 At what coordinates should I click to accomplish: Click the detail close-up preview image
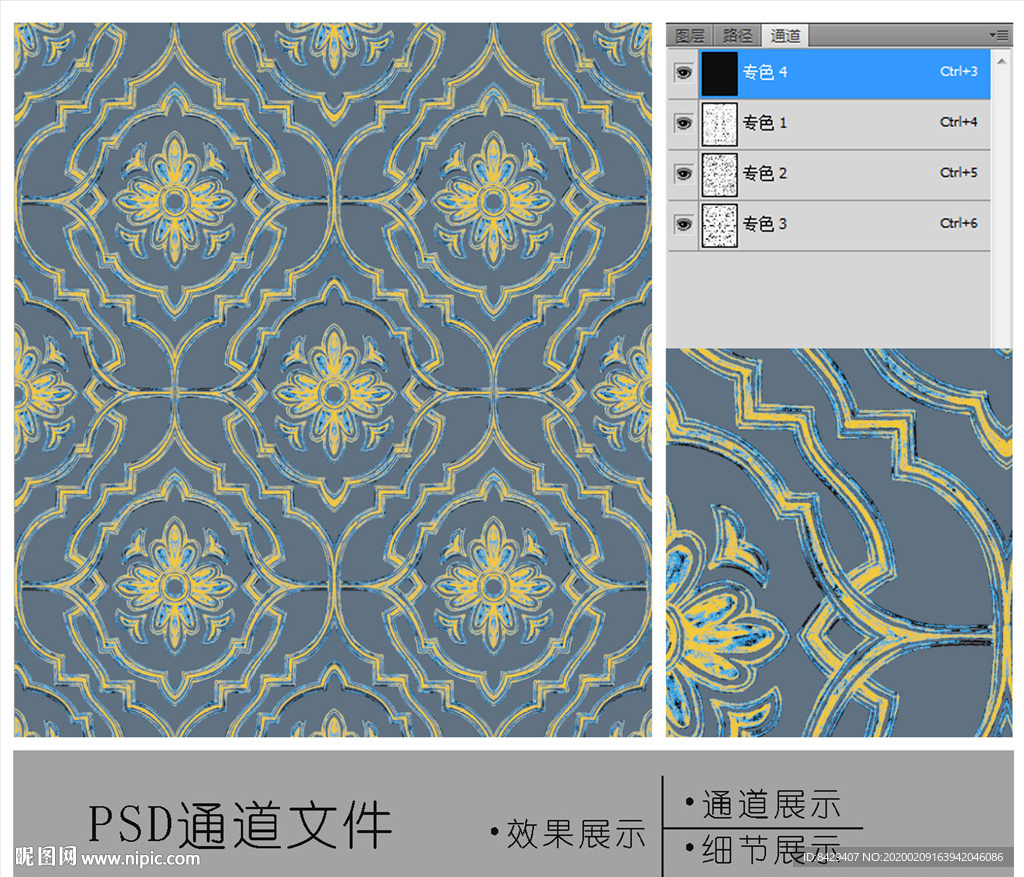(839, 543)
